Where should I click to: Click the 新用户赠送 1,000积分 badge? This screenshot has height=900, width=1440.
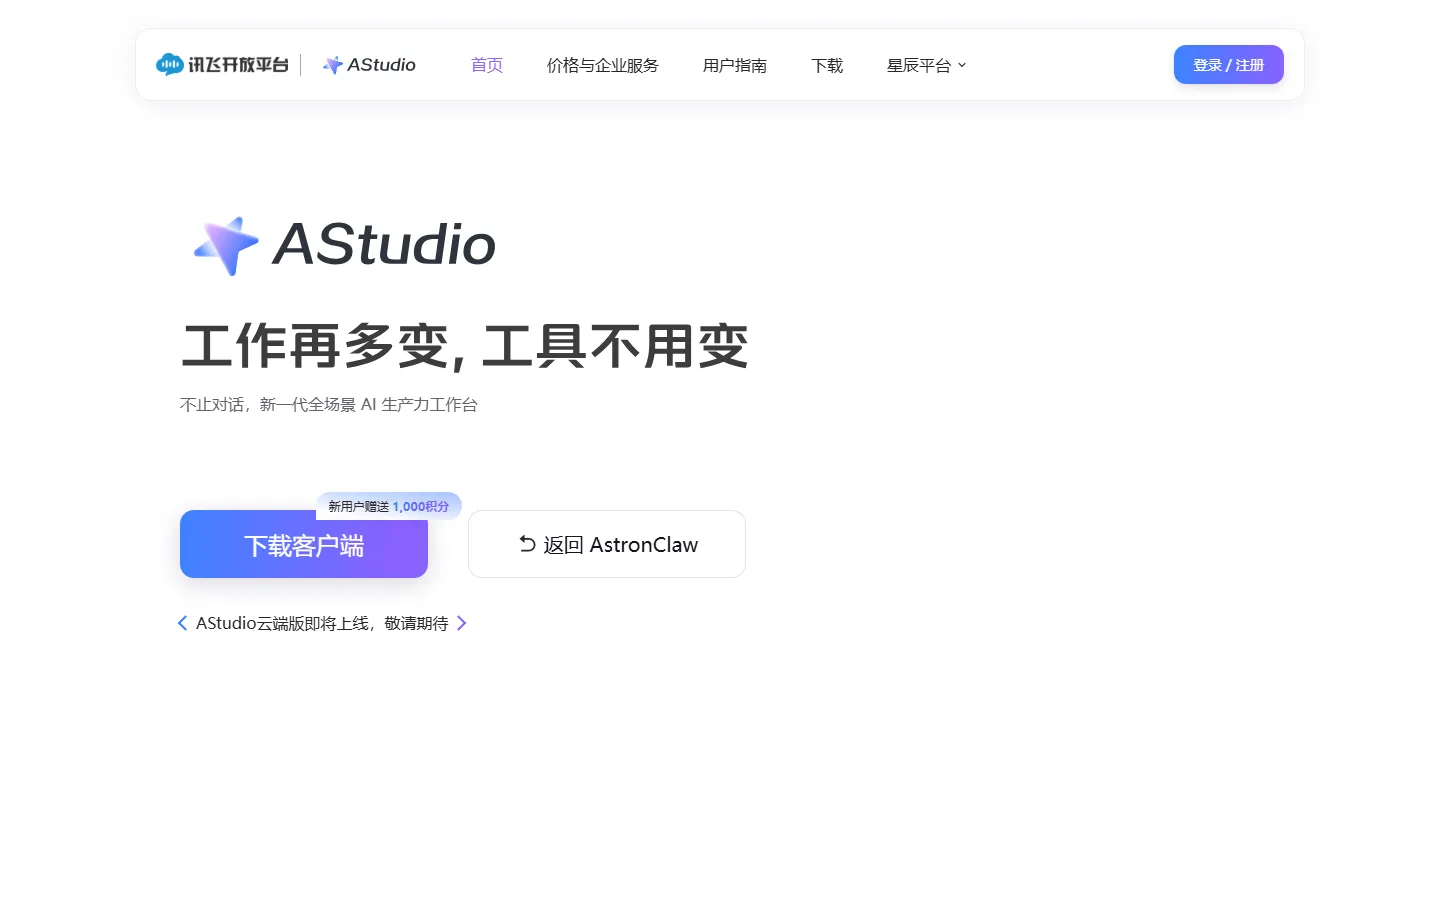[x=389, y=506]
